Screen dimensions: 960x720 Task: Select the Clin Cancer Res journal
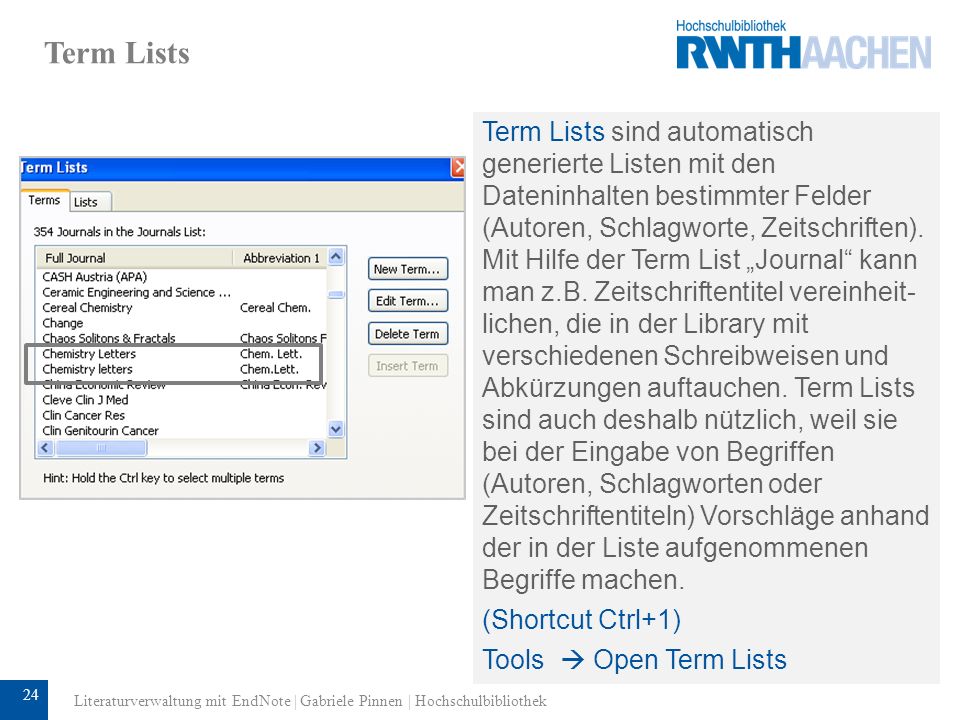tap(84, 415)
